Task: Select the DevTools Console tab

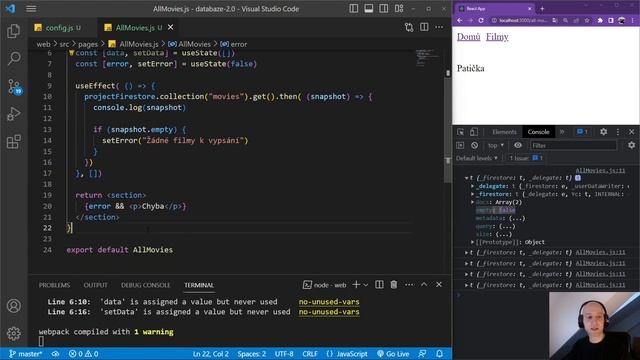Action: click(538, 132)
